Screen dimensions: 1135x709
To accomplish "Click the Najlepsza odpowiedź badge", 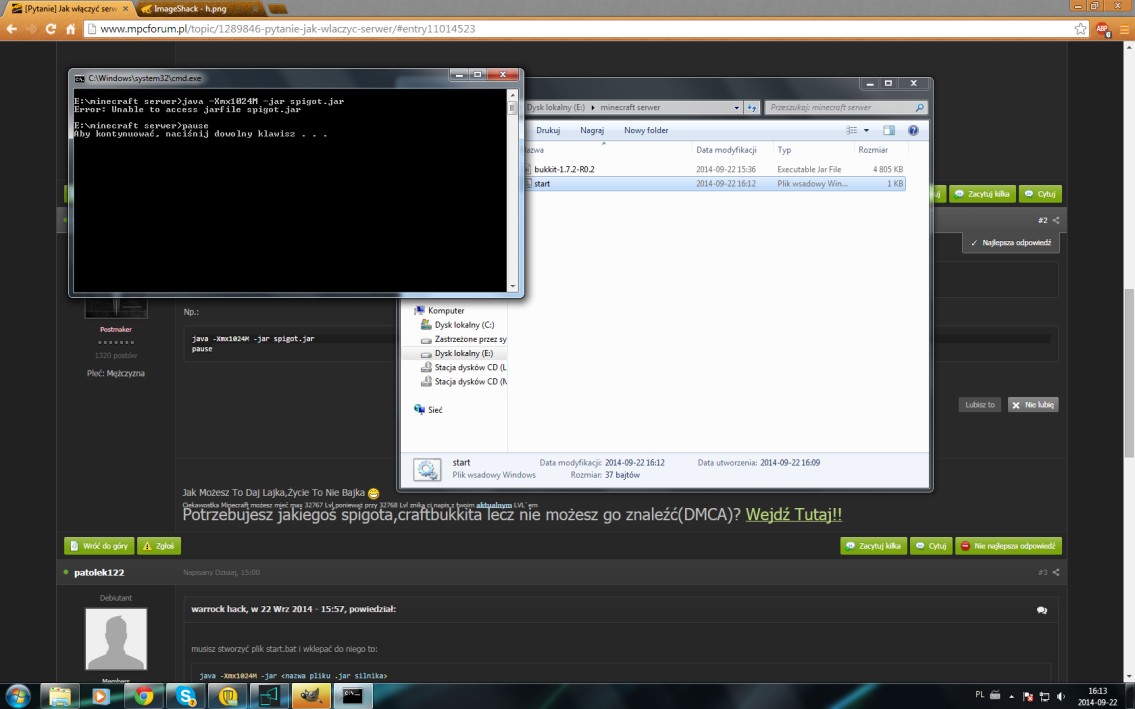I will point(1010,243).
